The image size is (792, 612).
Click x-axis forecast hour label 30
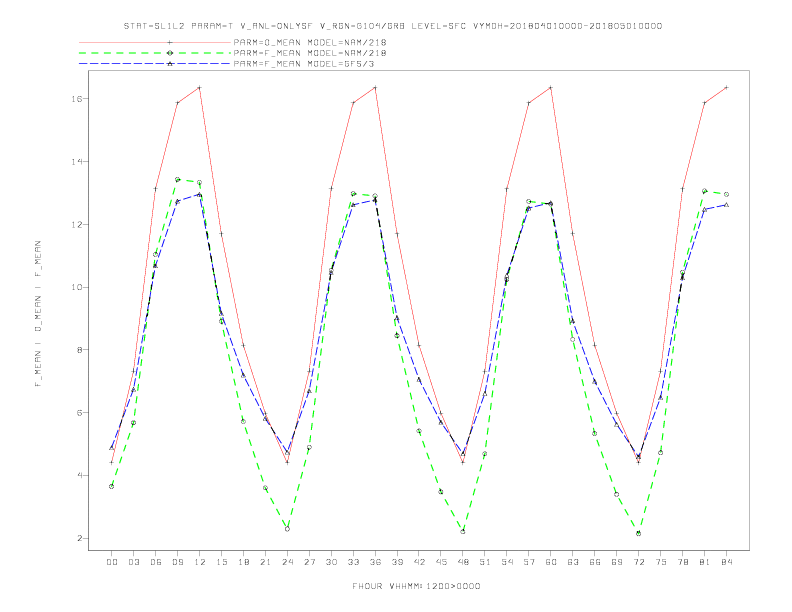[331, 562]
